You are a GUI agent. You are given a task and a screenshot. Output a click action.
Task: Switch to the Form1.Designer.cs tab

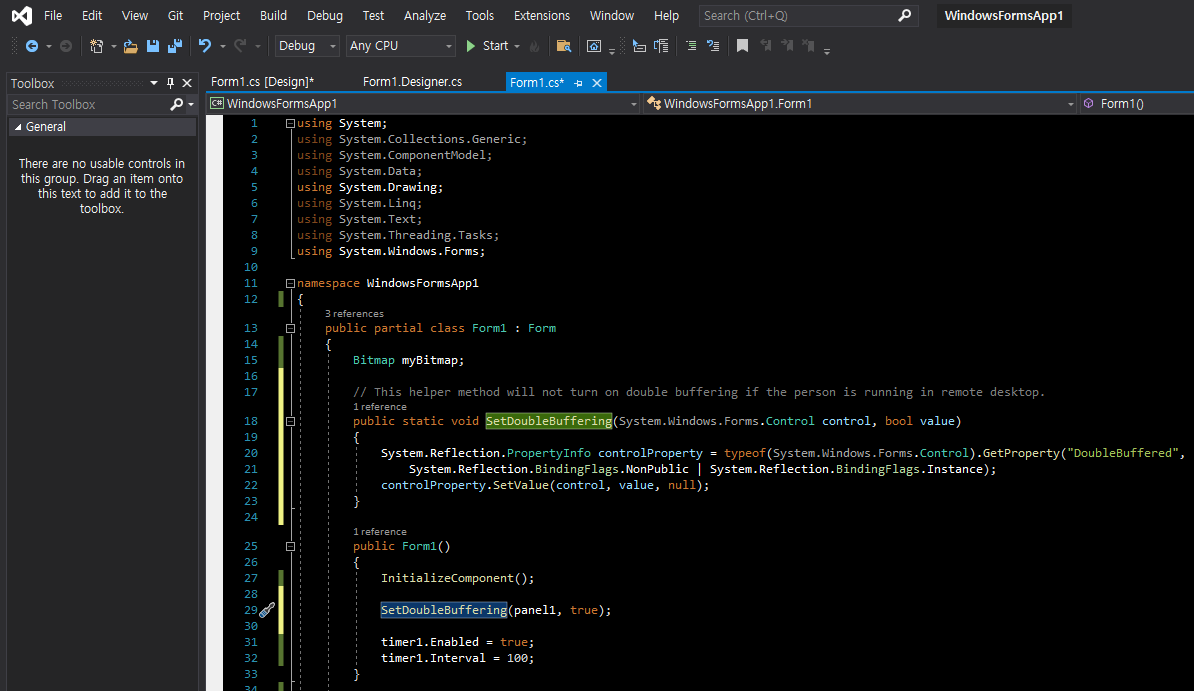(412, 82)
